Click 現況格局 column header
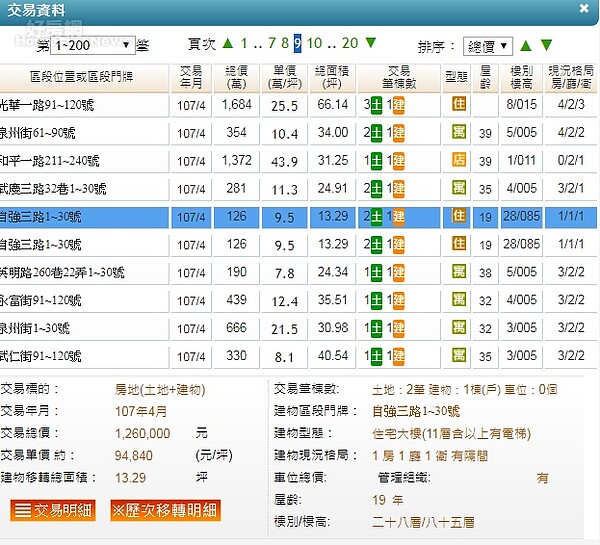This screenshot has height=545, width=600. (x=571, y=77)
